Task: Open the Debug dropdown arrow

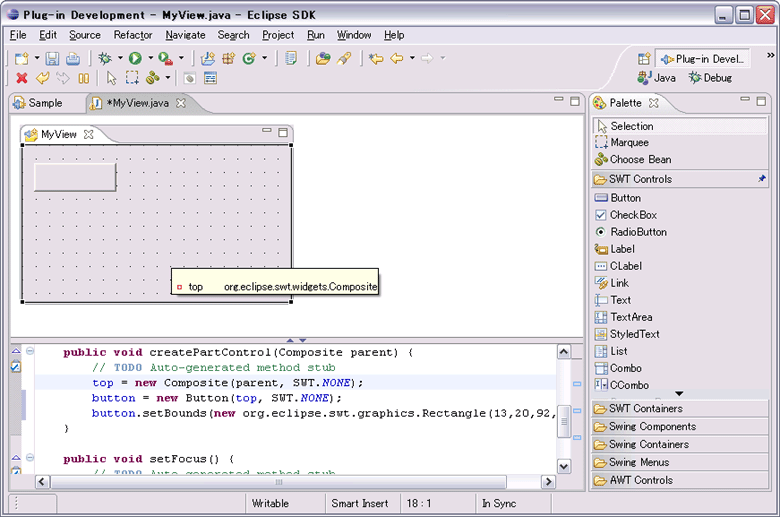Action: tap(120, 58)
